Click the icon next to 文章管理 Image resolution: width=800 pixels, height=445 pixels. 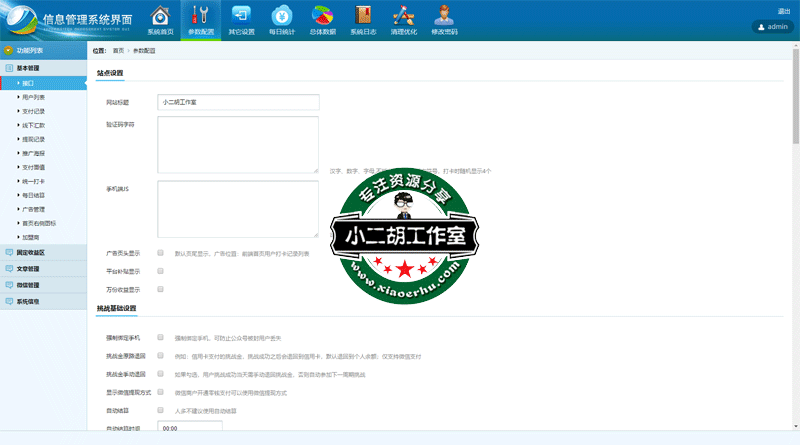pos(9,269)
